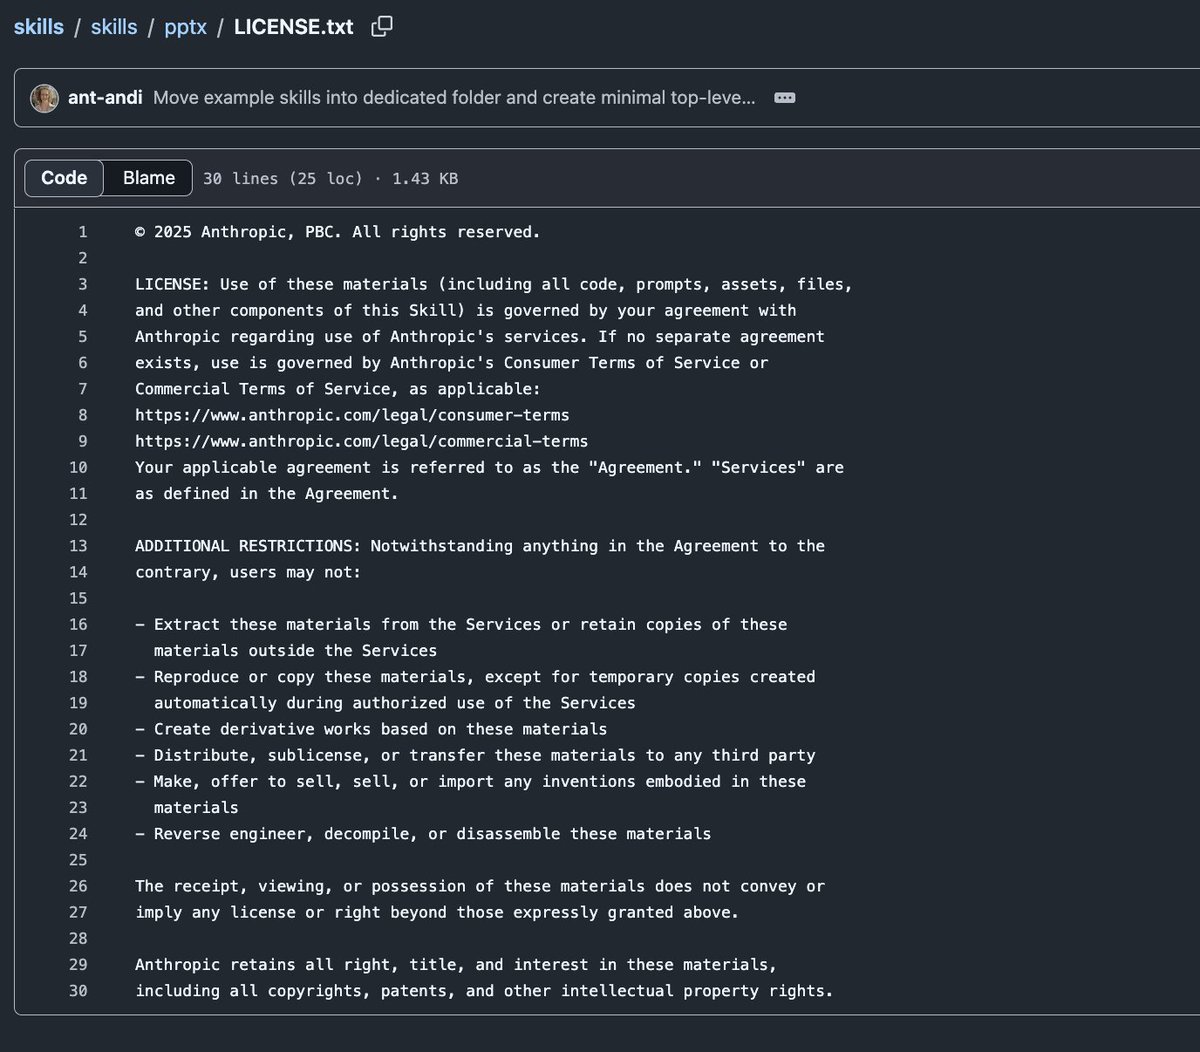Click the 'contrary, users may not:' line
The height and width of the screenshot is (1052, 1200).
coord(248,572)
